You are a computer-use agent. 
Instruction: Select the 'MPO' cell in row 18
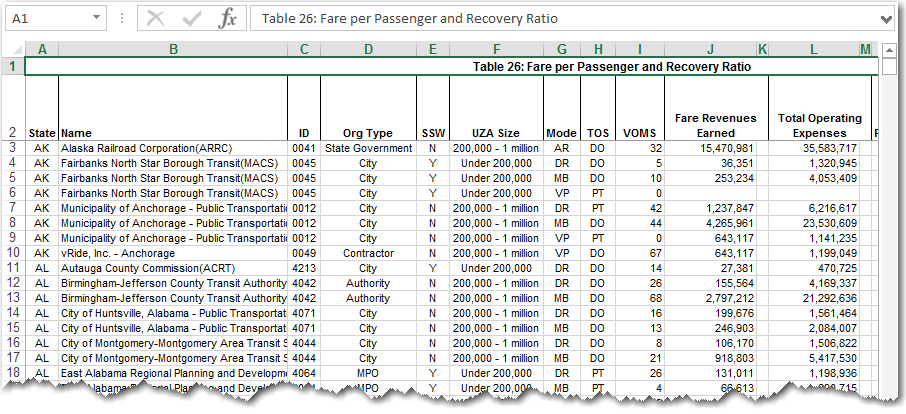pyautogui.click(x=369, y=373)
